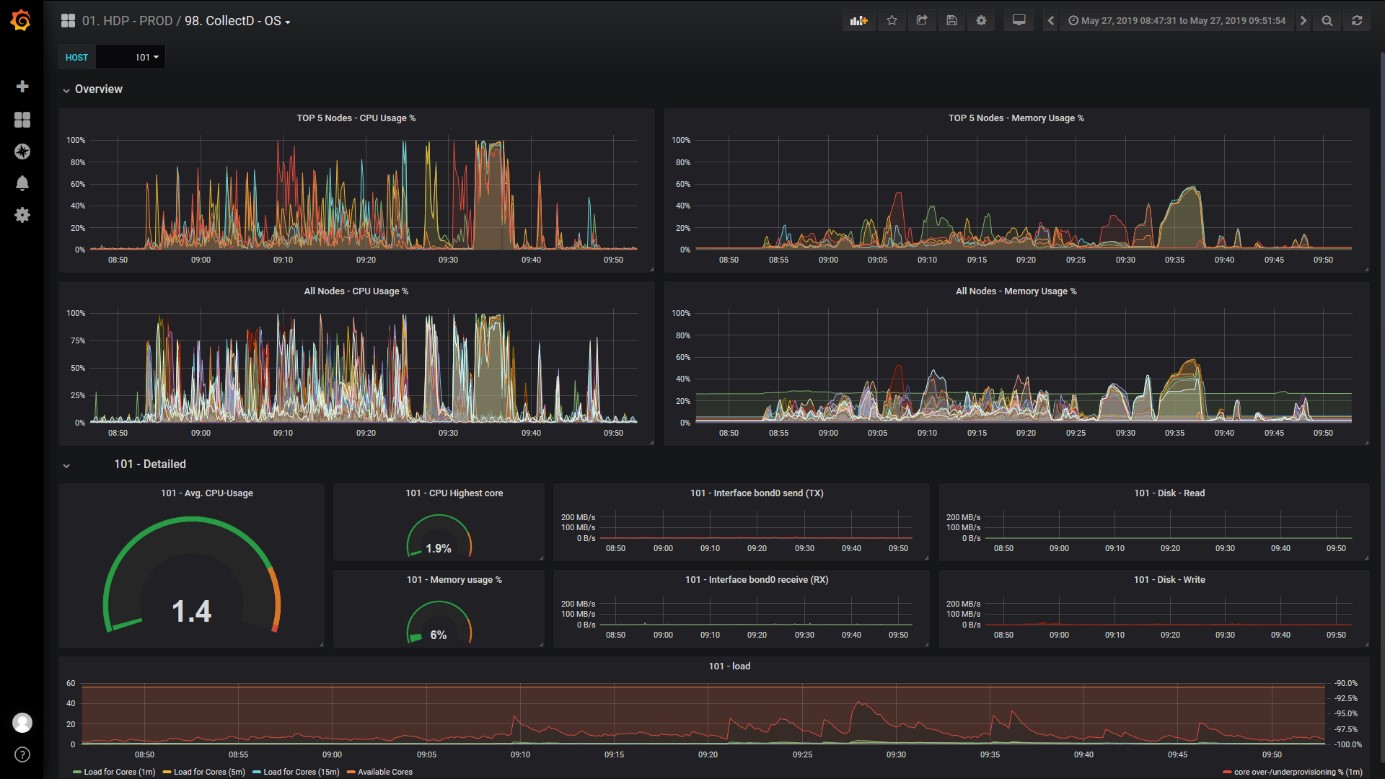Click the Add panel icon

pos(858,20)
